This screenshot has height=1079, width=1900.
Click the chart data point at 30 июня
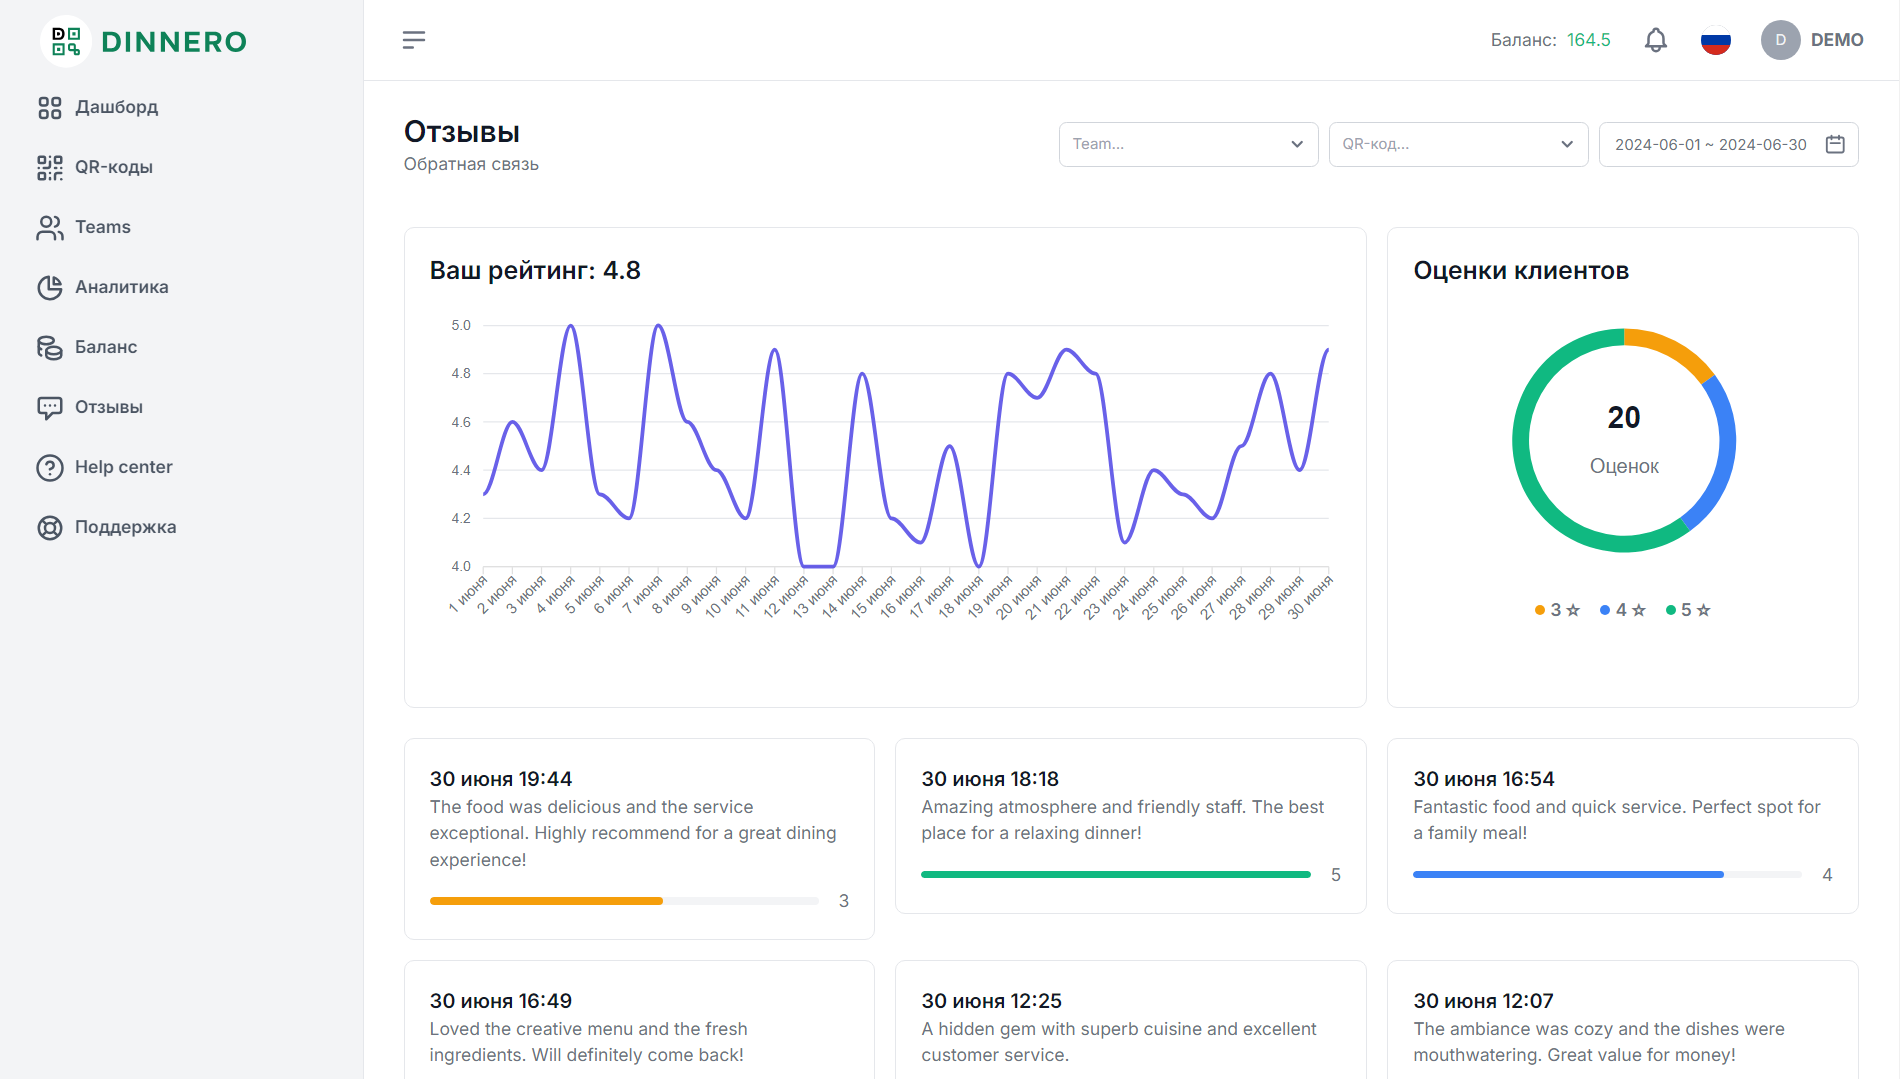[x=1327, y=350]
